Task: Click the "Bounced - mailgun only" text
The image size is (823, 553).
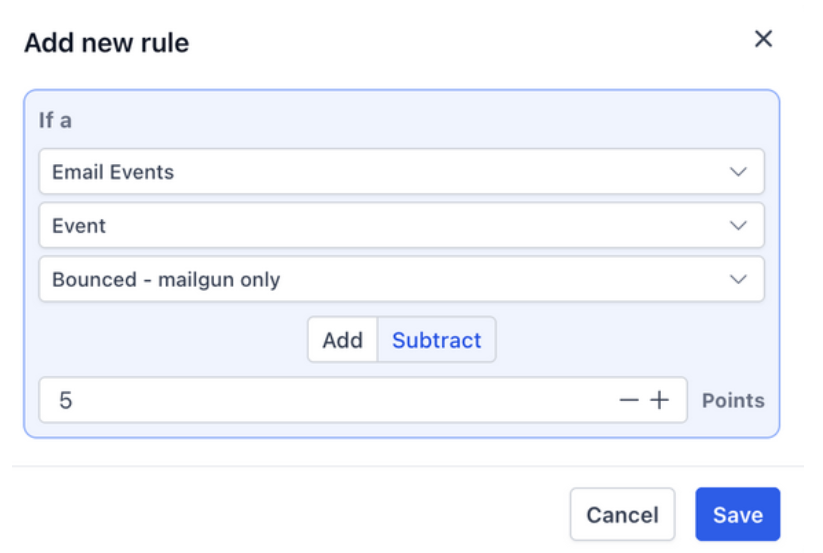Action: point(166,280)
